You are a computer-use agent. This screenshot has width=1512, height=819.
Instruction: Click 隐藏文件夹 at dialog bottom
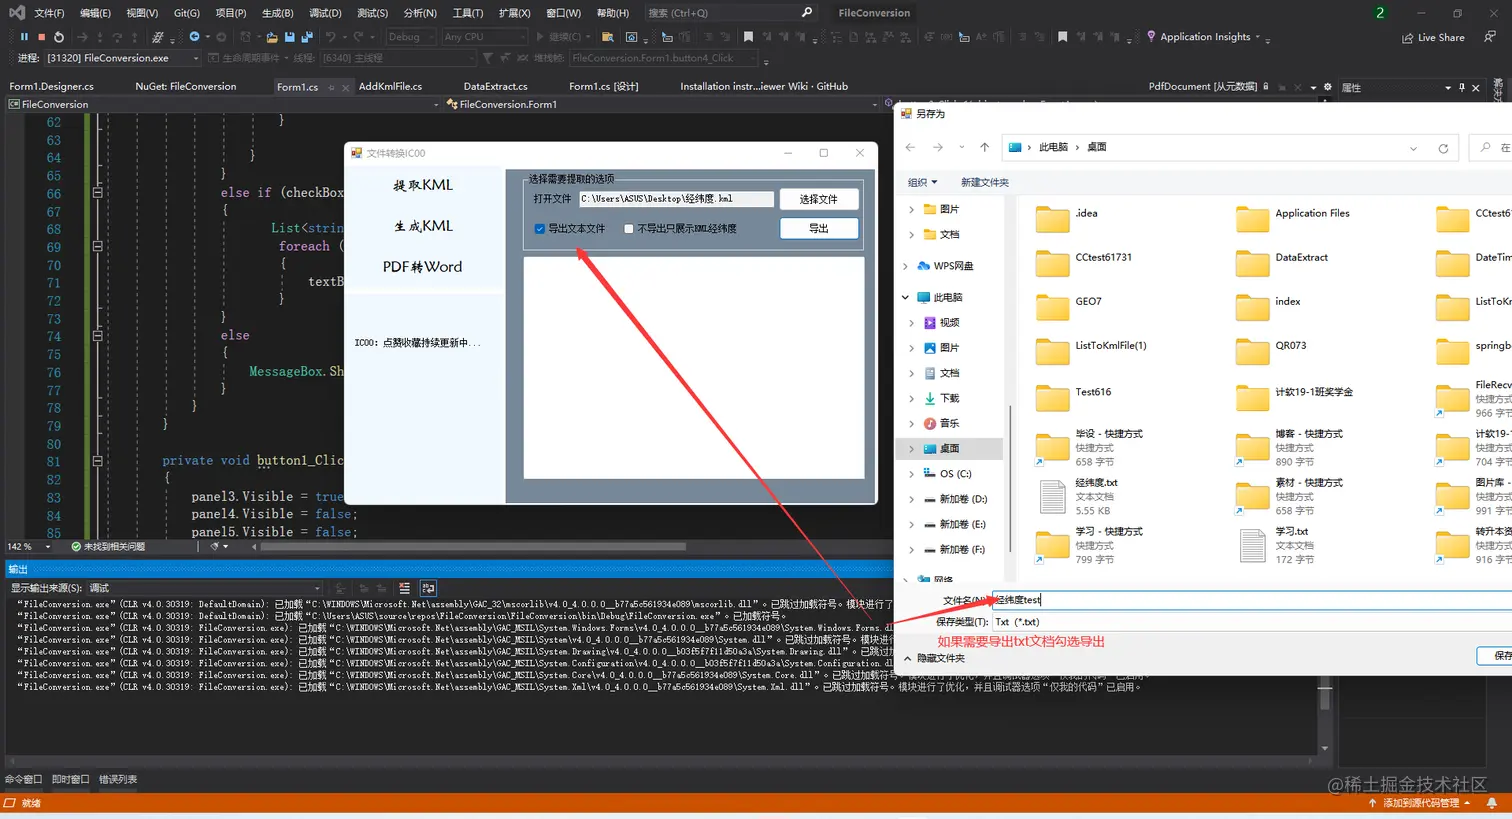click(x=935, y=658)
